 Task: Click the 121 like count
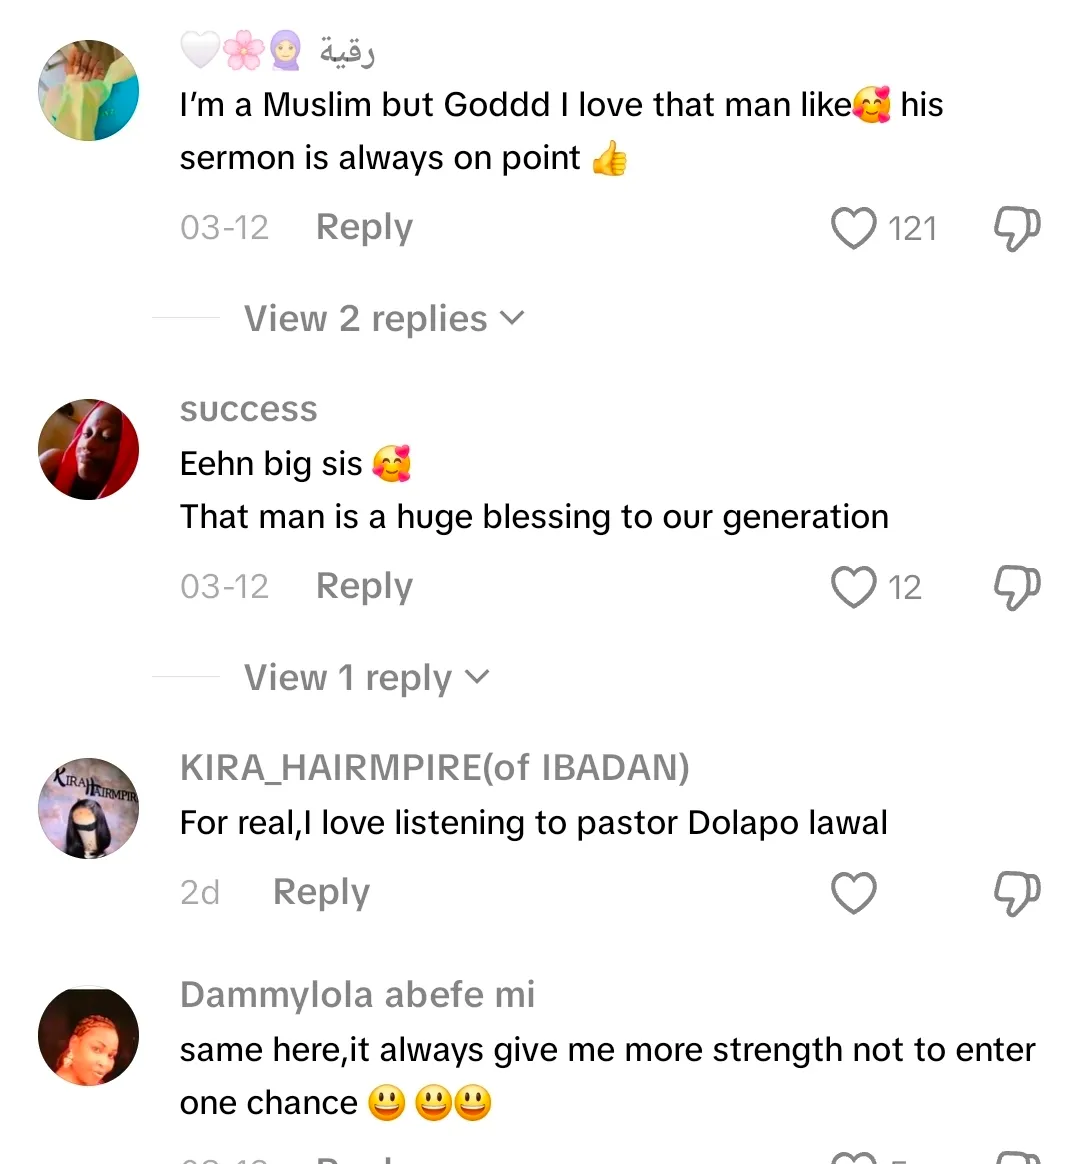click(912, 229)
